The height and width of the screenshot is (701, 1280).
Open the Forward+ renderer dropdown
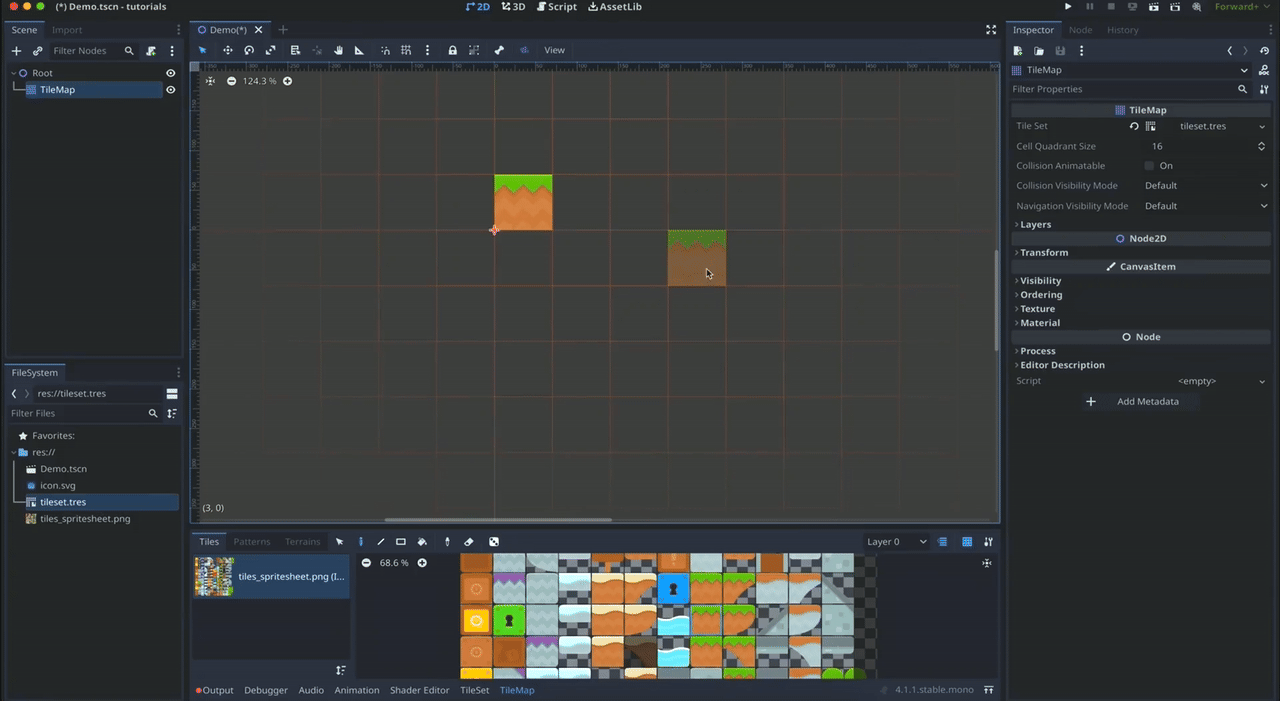click(x=1241, y=7)
